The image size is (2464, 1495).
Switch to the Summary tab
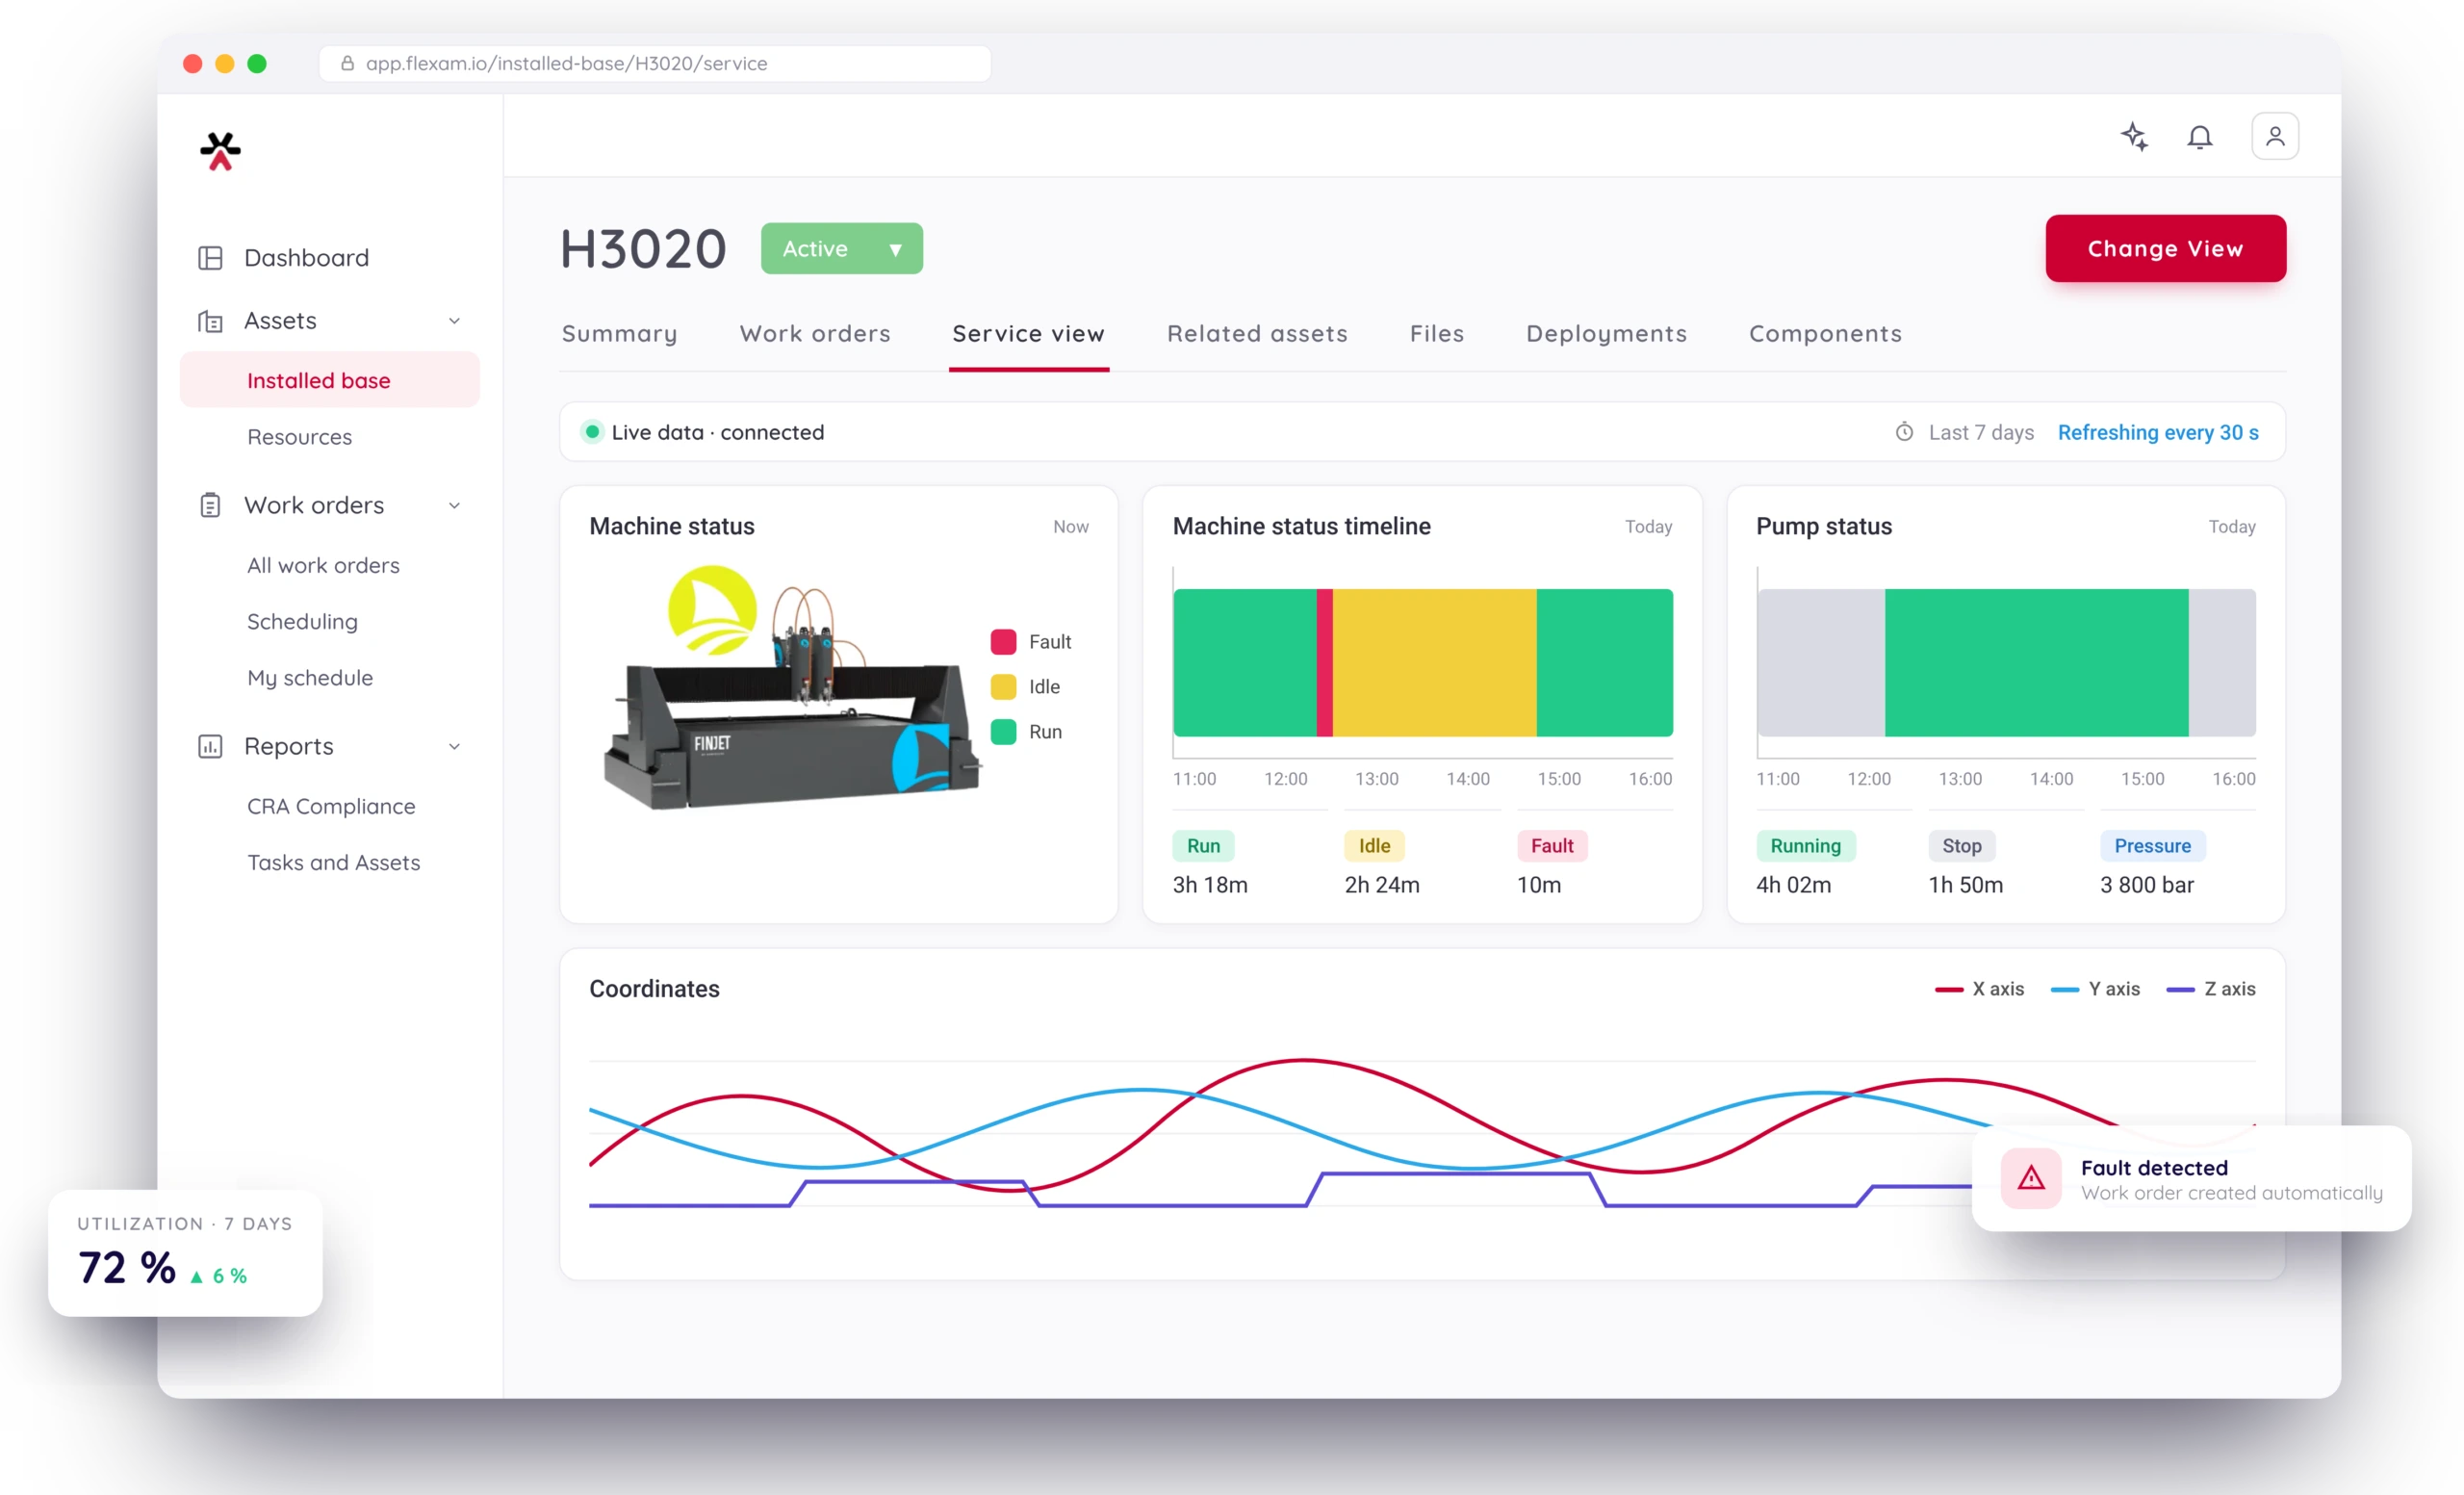click(619, 334)
